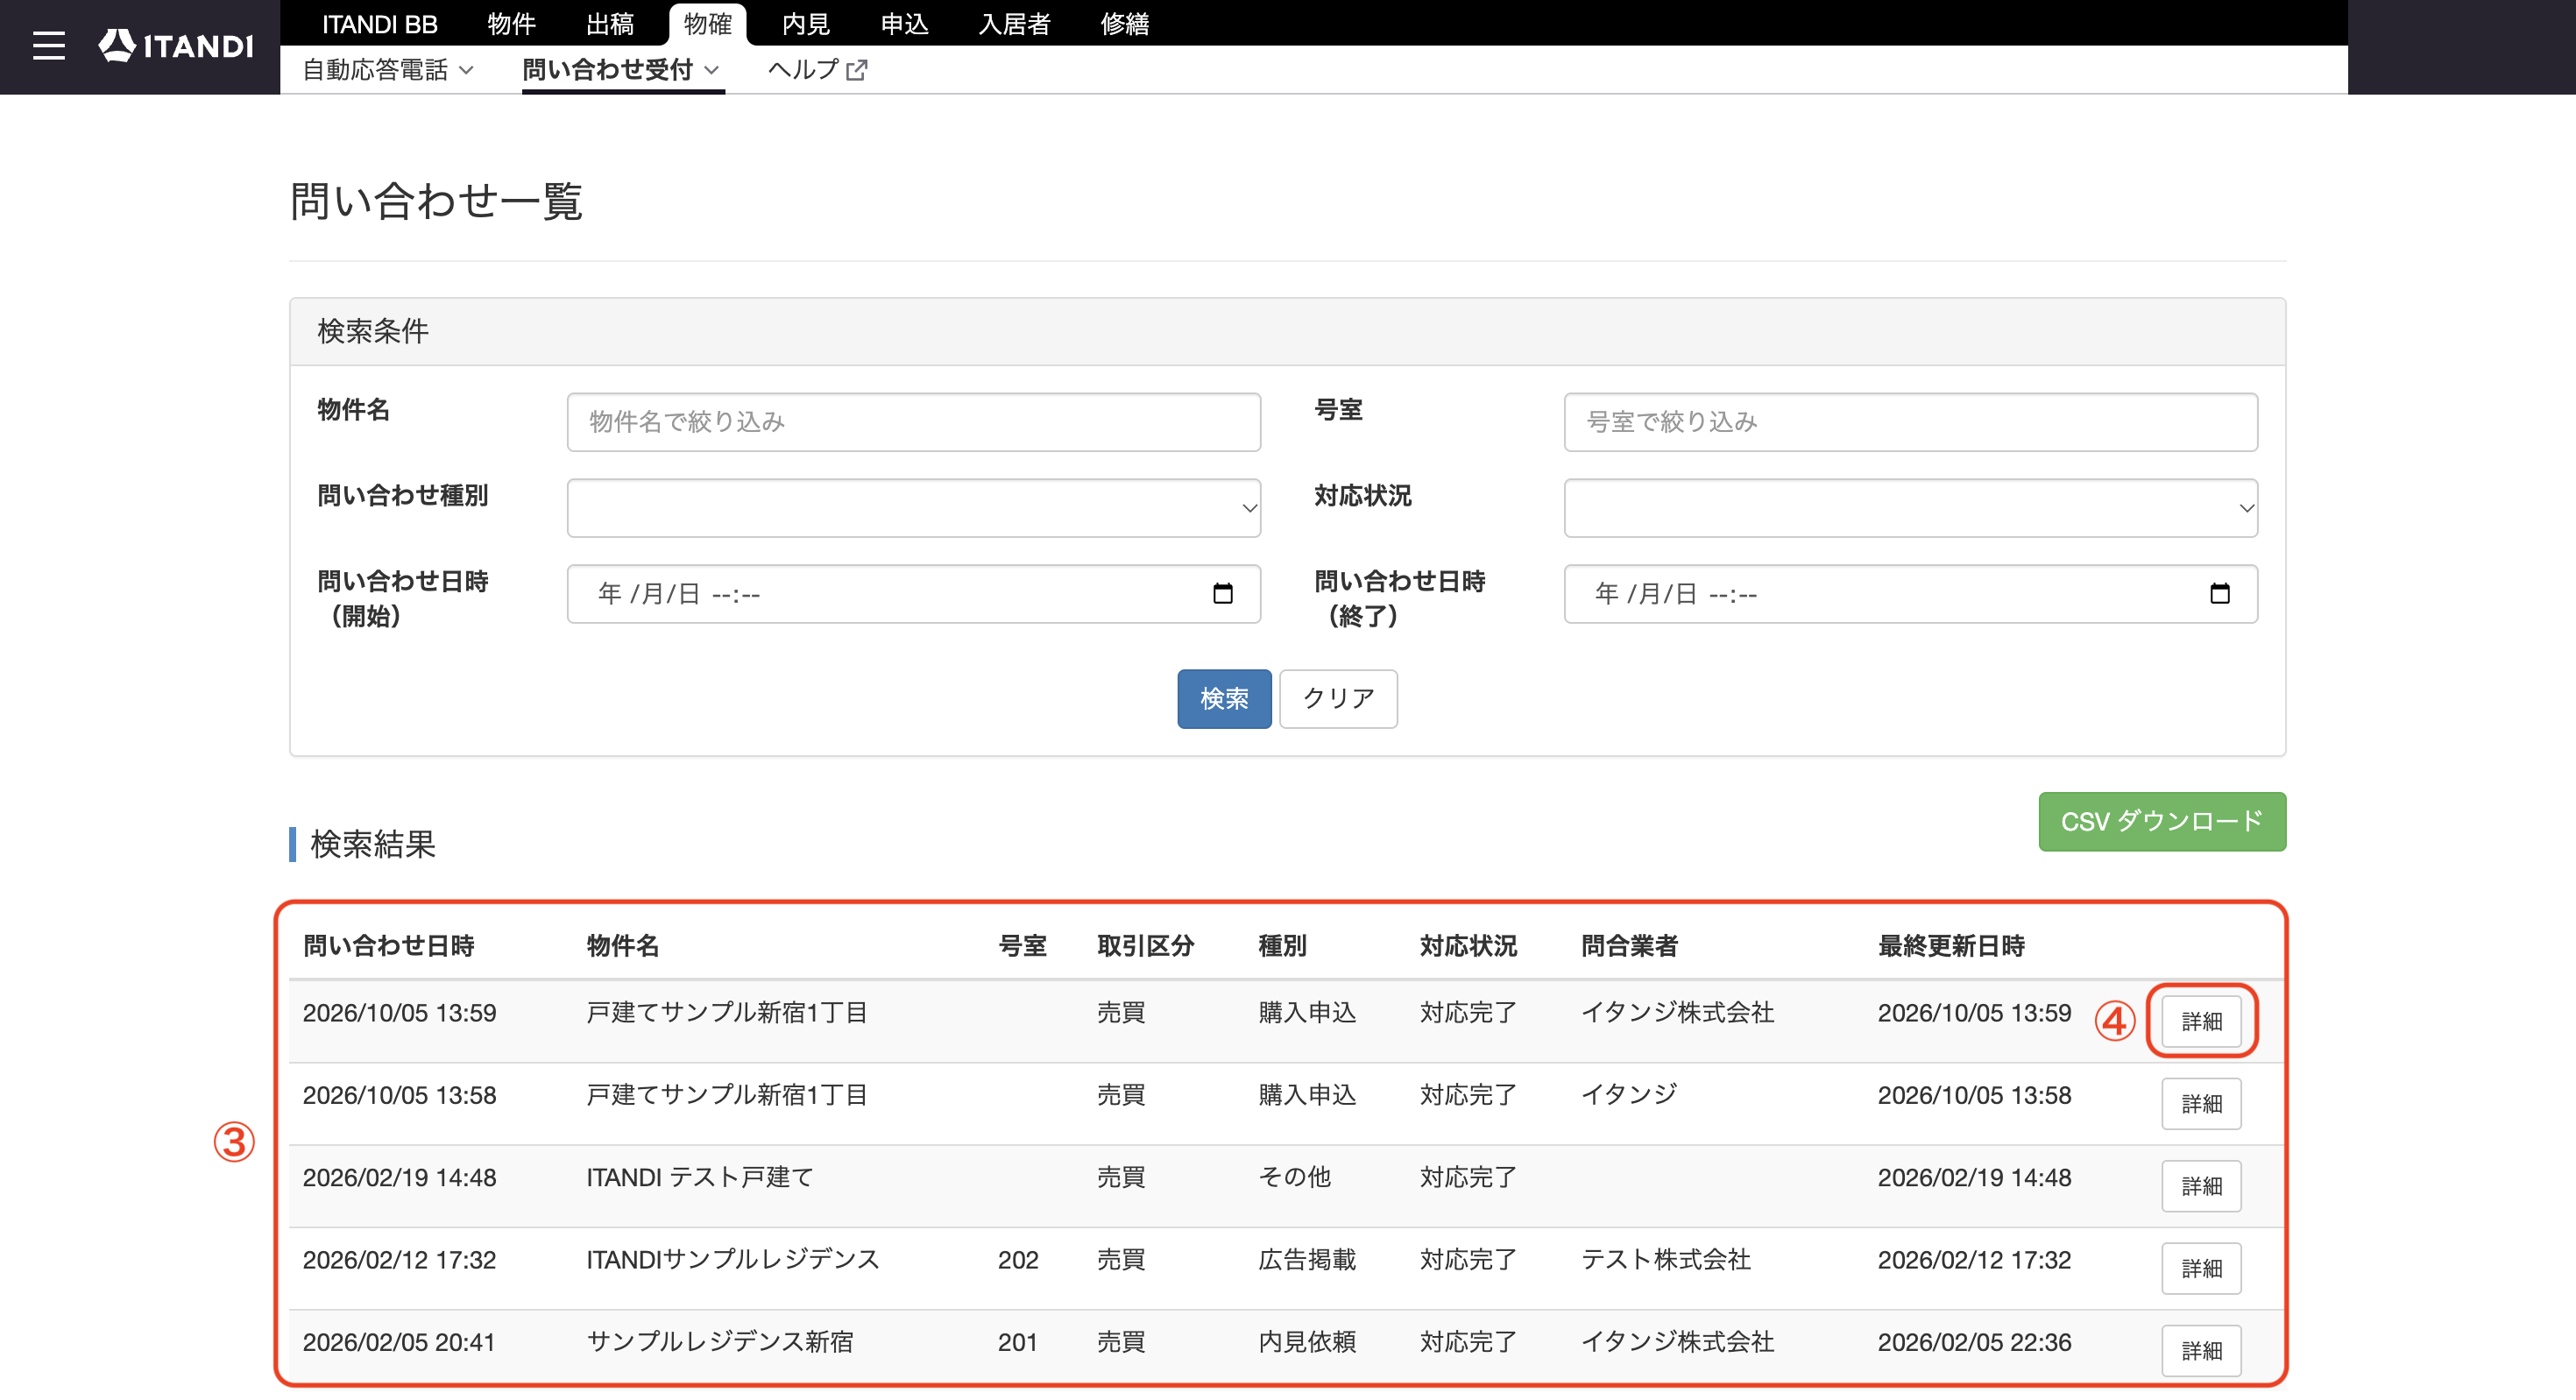Select the 広告掲載 cell
2576x1400 pixels.
[x=1307, y=1260]
